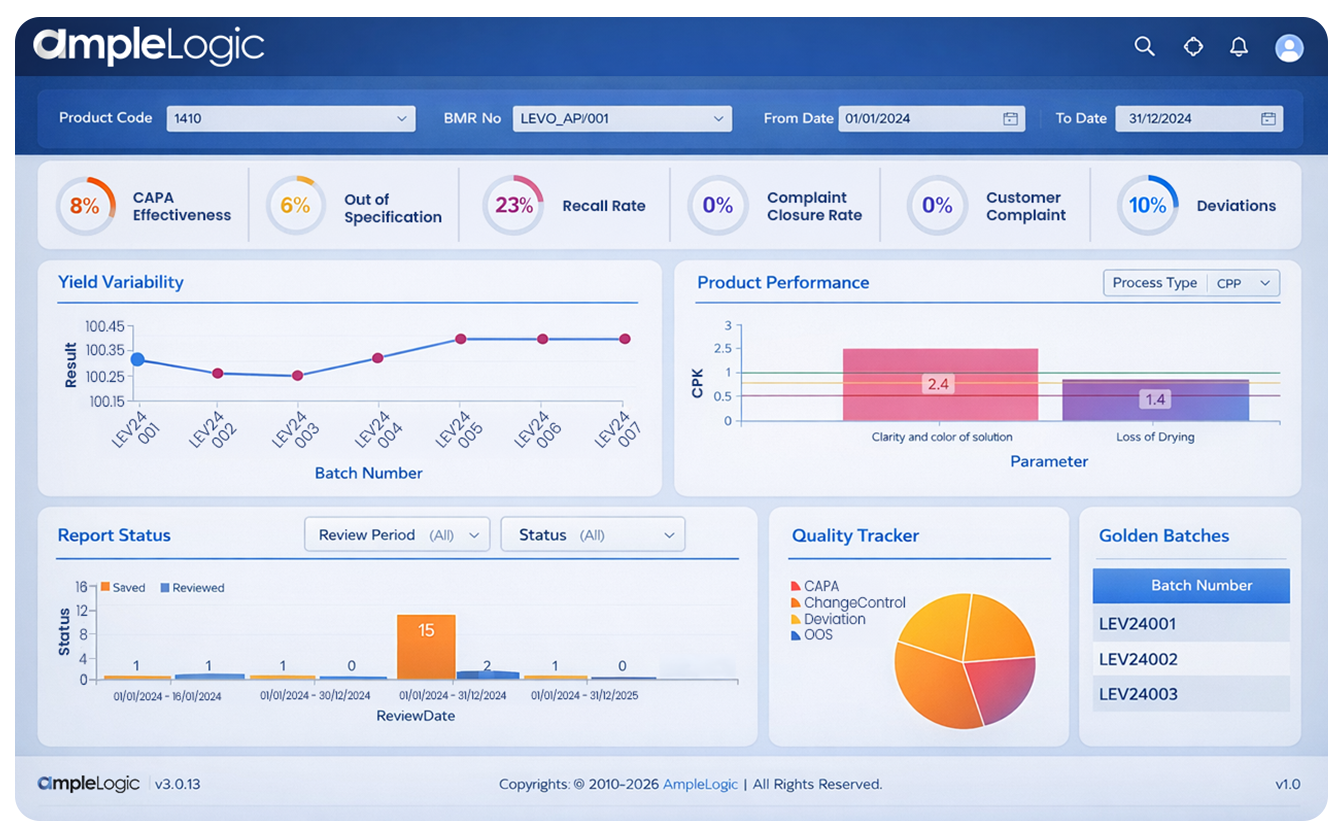The height and width of the screenshot is (836, 1342).
Task: Expand the BMR No dropdown
Action: (x=718, y=118)
